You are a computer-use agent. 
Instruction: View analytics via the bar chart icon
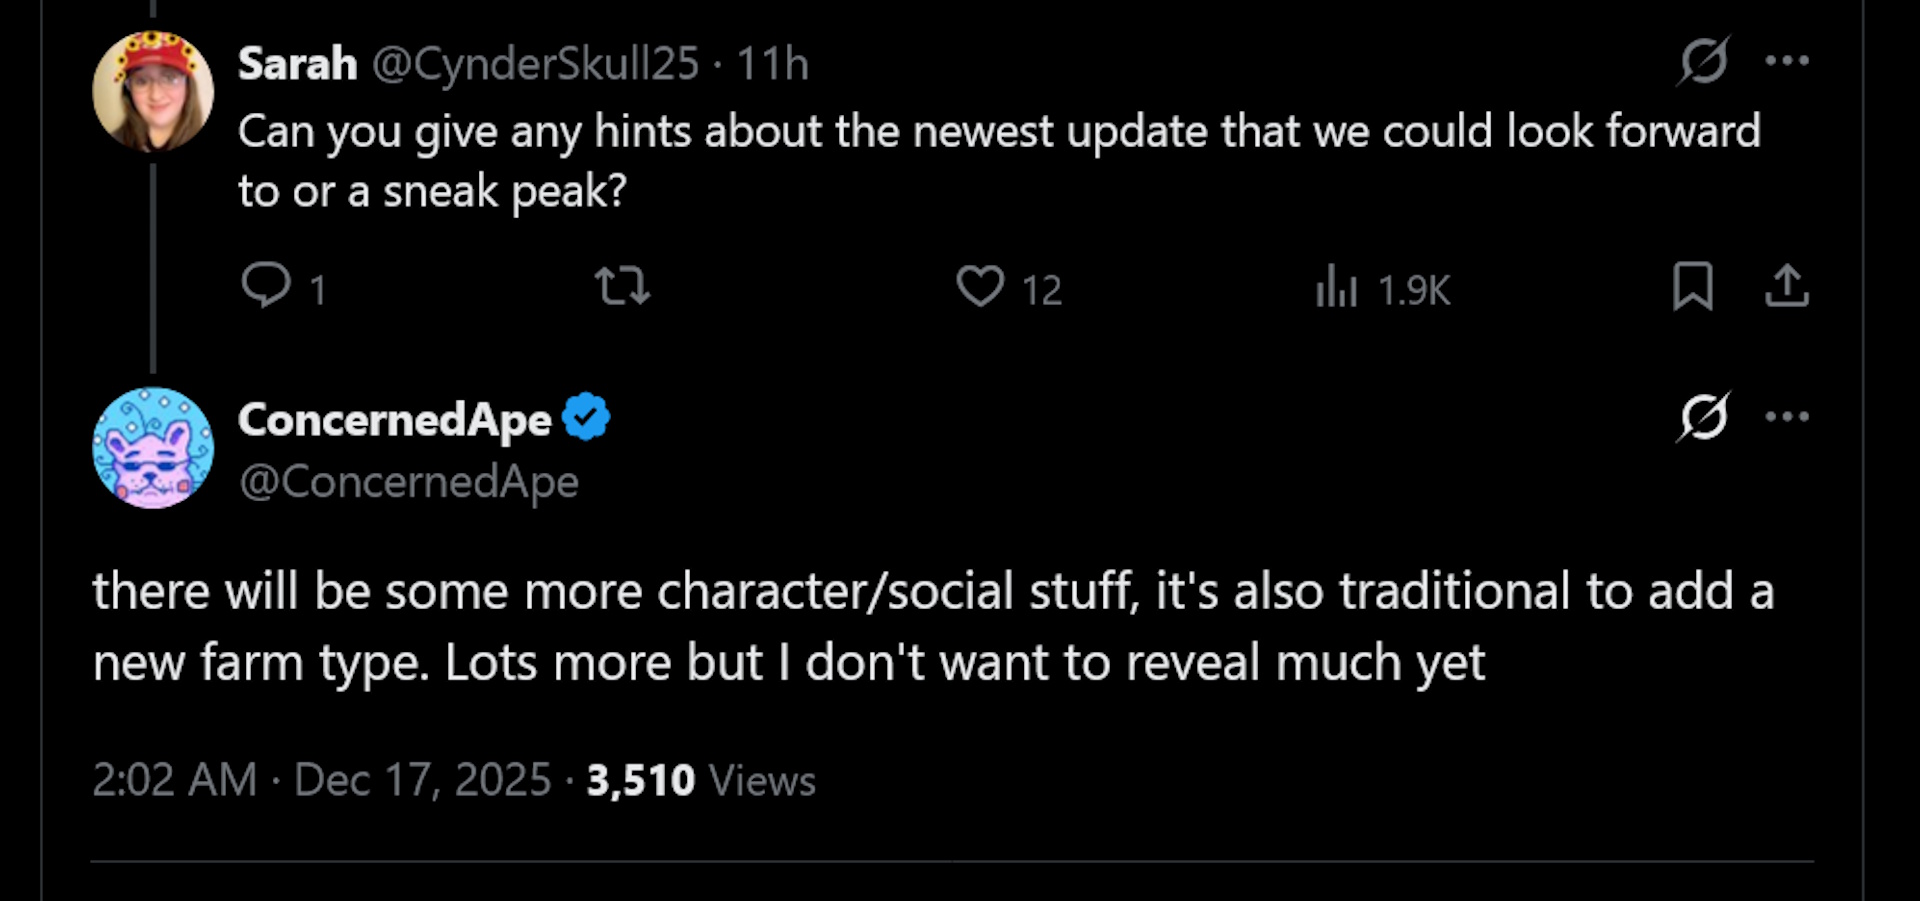click(1337, 289)
